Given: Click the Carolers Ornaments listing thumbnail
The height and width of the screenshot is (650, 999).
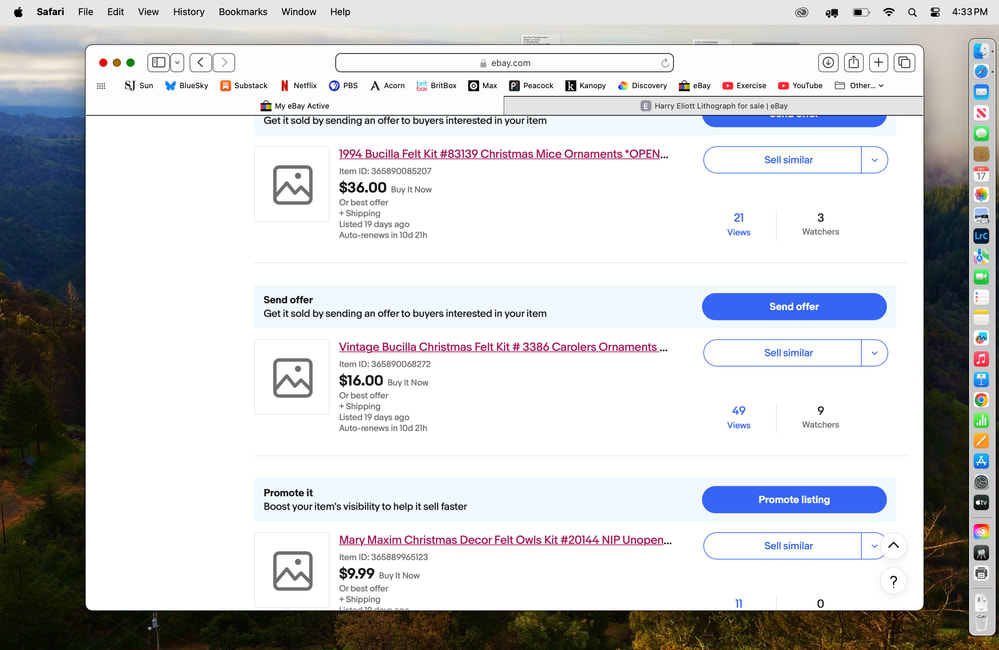Looking at the screenshot, I should point(292,377).
